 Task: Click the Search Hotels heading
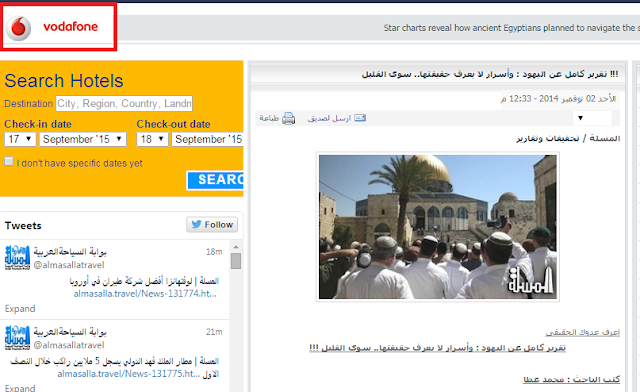point(64,81)
